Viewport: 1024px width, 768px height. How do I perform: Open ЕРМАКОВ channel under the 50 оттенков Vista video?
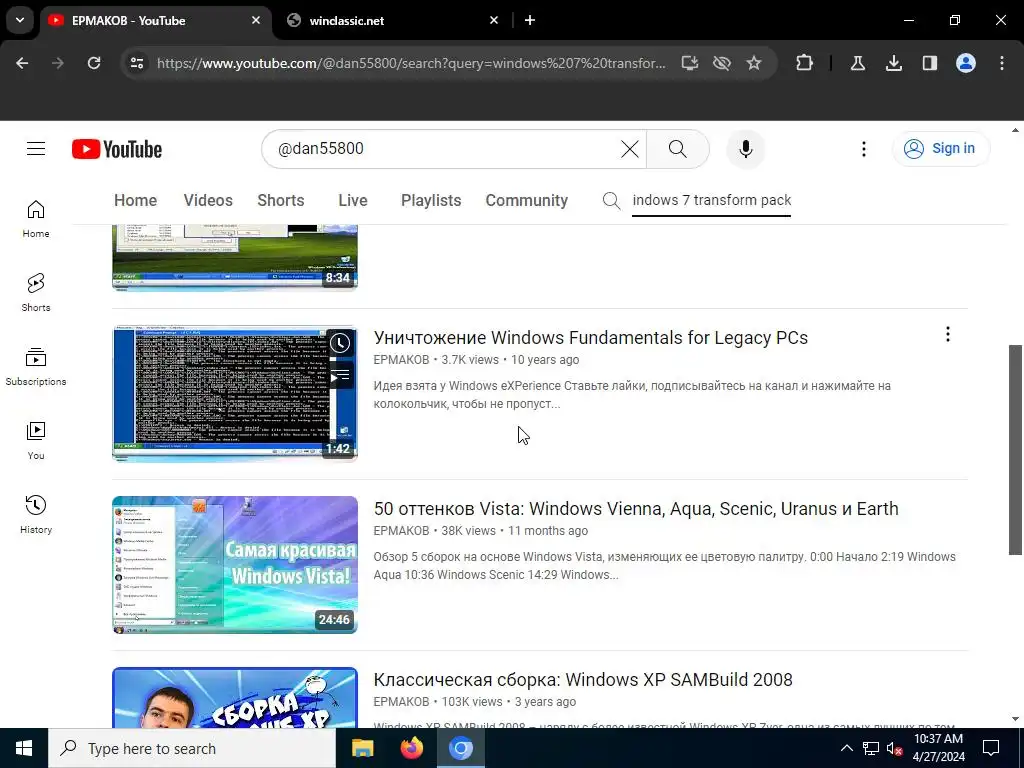401,531
